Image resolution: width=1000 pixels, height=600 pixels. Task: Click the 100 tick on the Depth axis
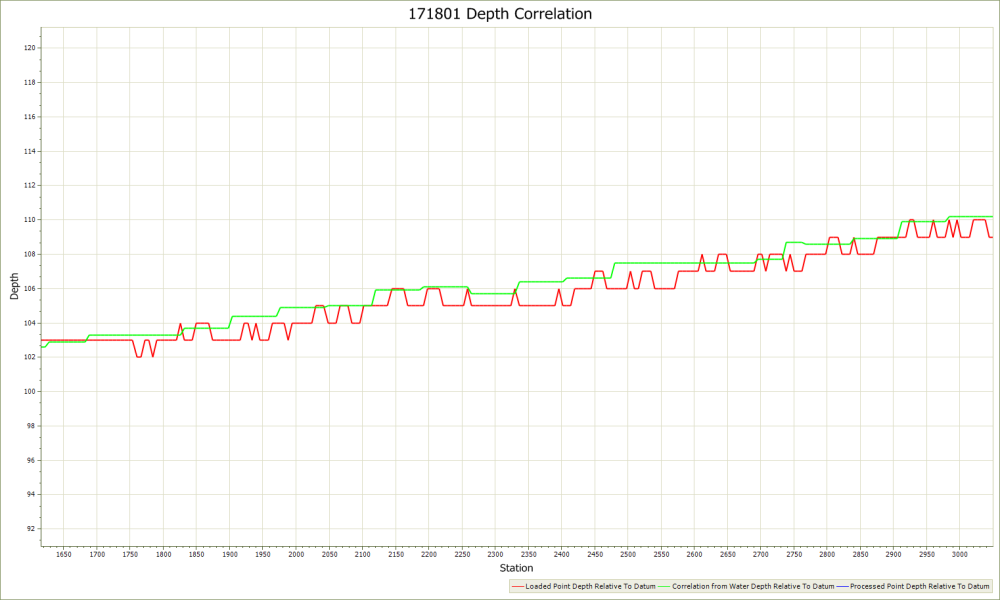(x=29, y=391)
